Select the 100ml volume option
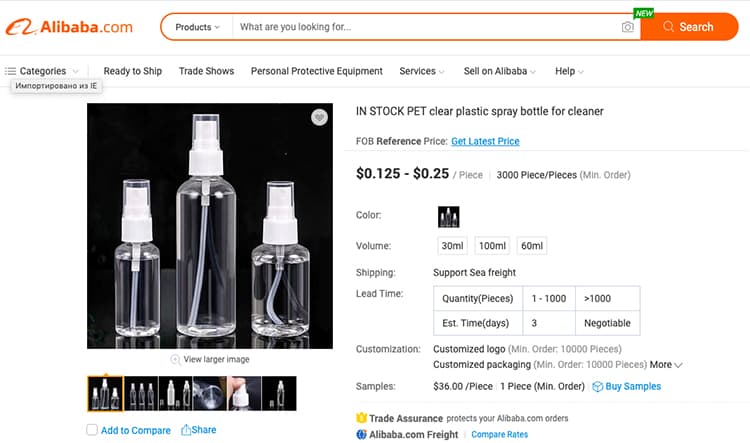This screenshot has width=750, height=443. point(492,246)
